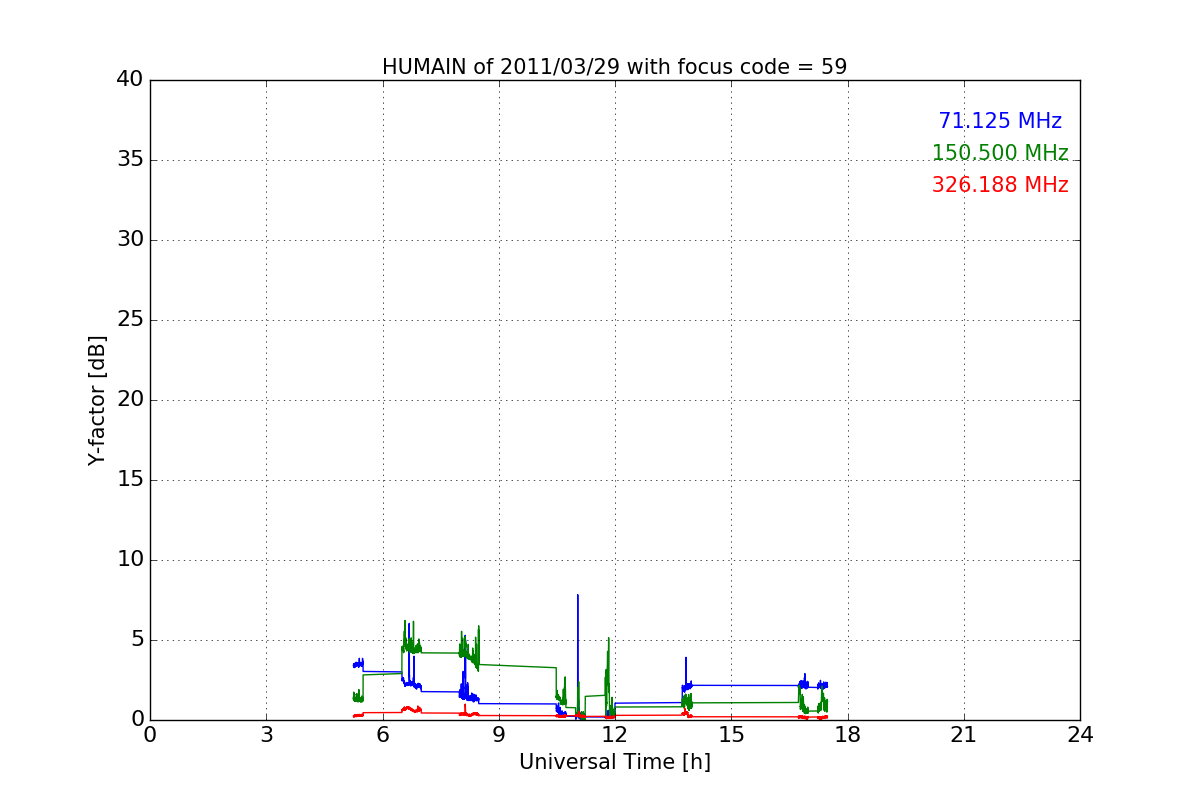This screenshot has width=1200, height=800.
Task: Click the x-axis tick label 24
Action: pos(1080,735)
